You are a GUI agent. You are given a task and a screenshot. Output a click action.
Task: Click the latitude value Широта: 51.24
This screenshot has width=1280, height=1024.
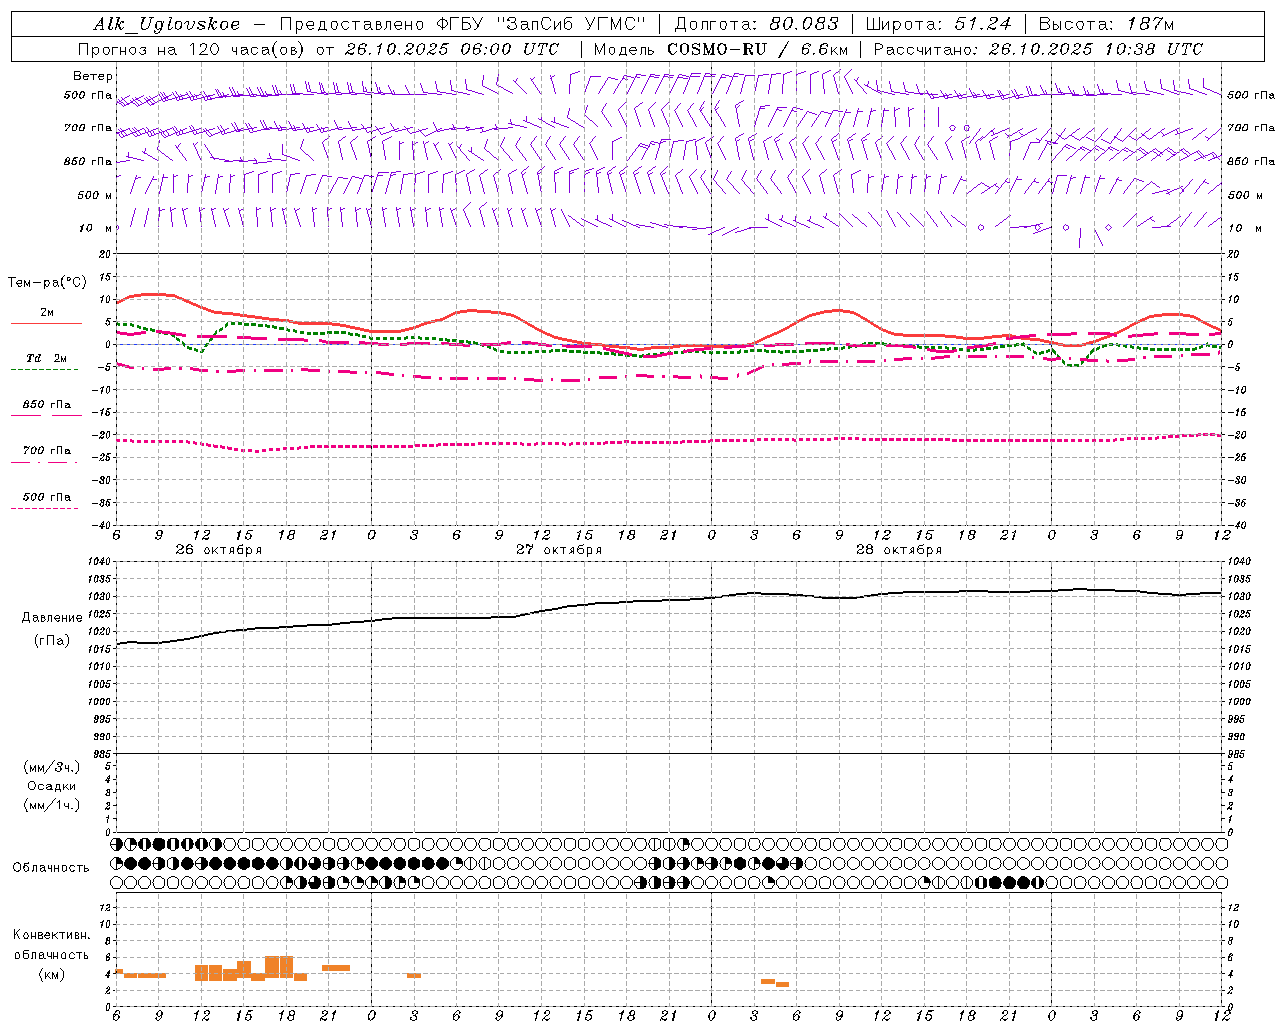point(938,25)
